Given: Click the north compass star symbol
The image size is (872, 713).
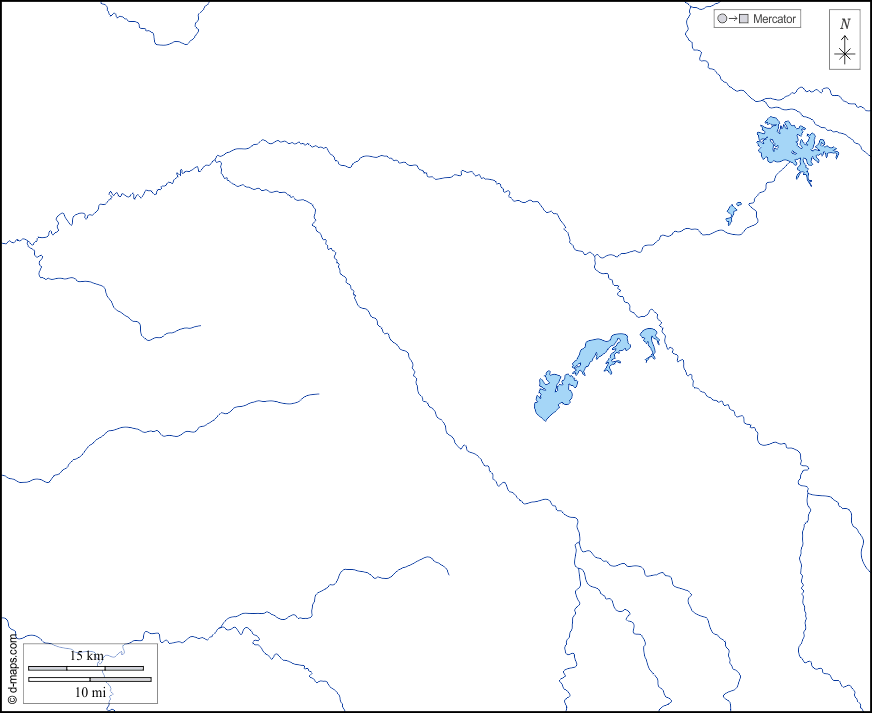Looking at the screenshot, I should 845,54.
